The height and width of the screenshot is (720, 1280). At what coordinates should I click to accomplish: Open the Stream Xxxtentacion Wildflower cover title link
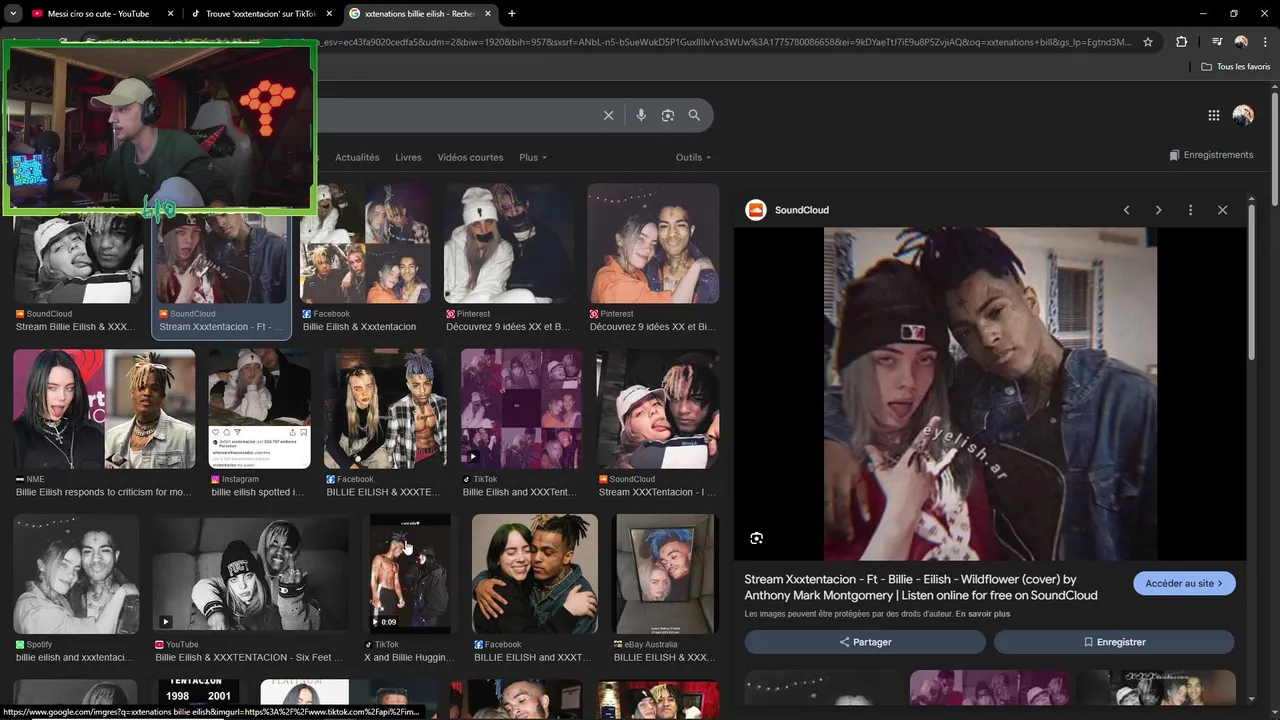pyautogui.click(x=921, y=587)
